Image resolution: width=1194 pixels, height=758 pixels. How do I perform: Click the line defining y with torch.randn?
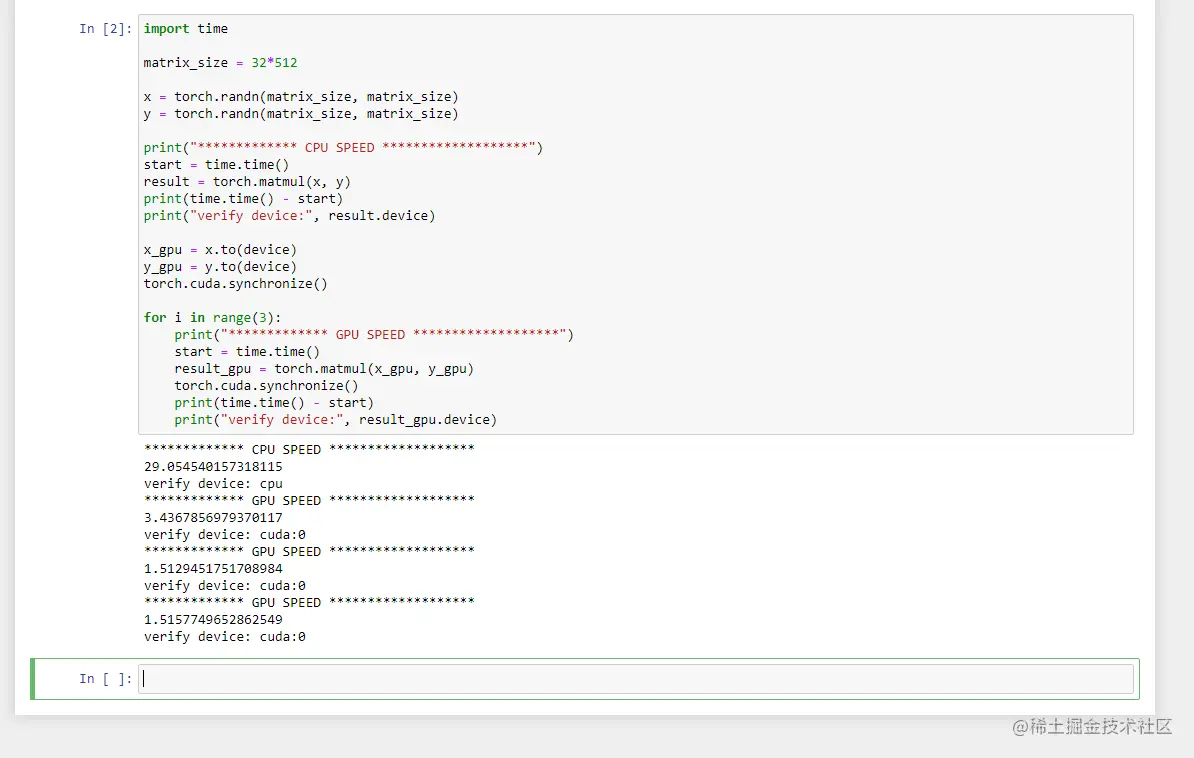click(x=301, y=114)
